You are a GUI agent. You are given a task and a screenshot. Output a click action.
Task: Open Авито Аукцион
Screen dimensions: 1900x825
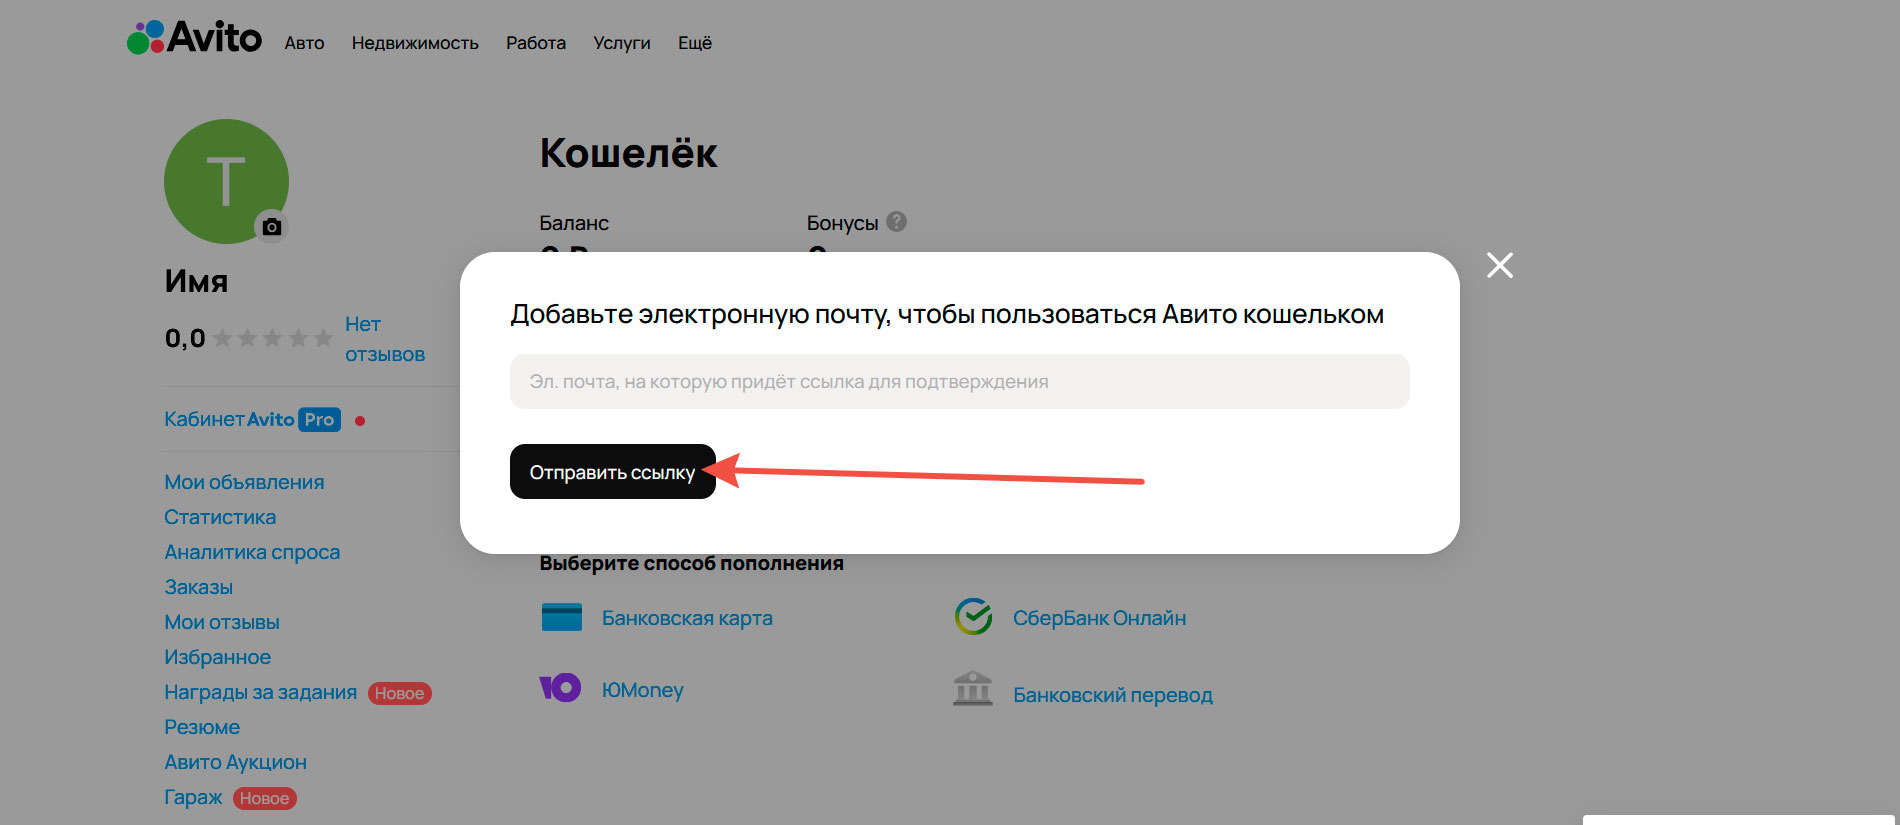[x=235, y=762]
